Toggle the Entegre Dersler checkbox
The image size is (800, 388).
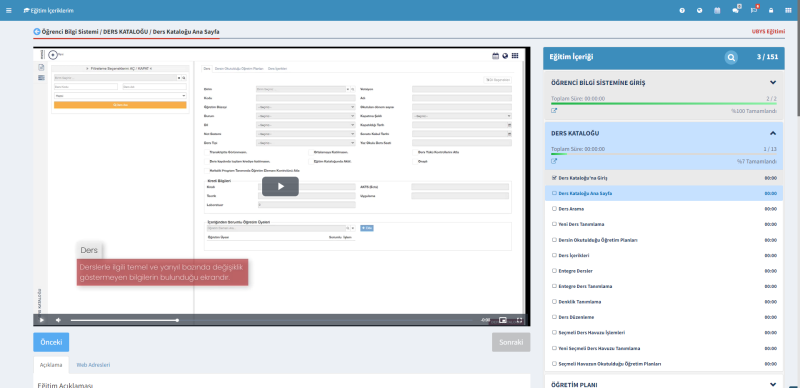555,271
